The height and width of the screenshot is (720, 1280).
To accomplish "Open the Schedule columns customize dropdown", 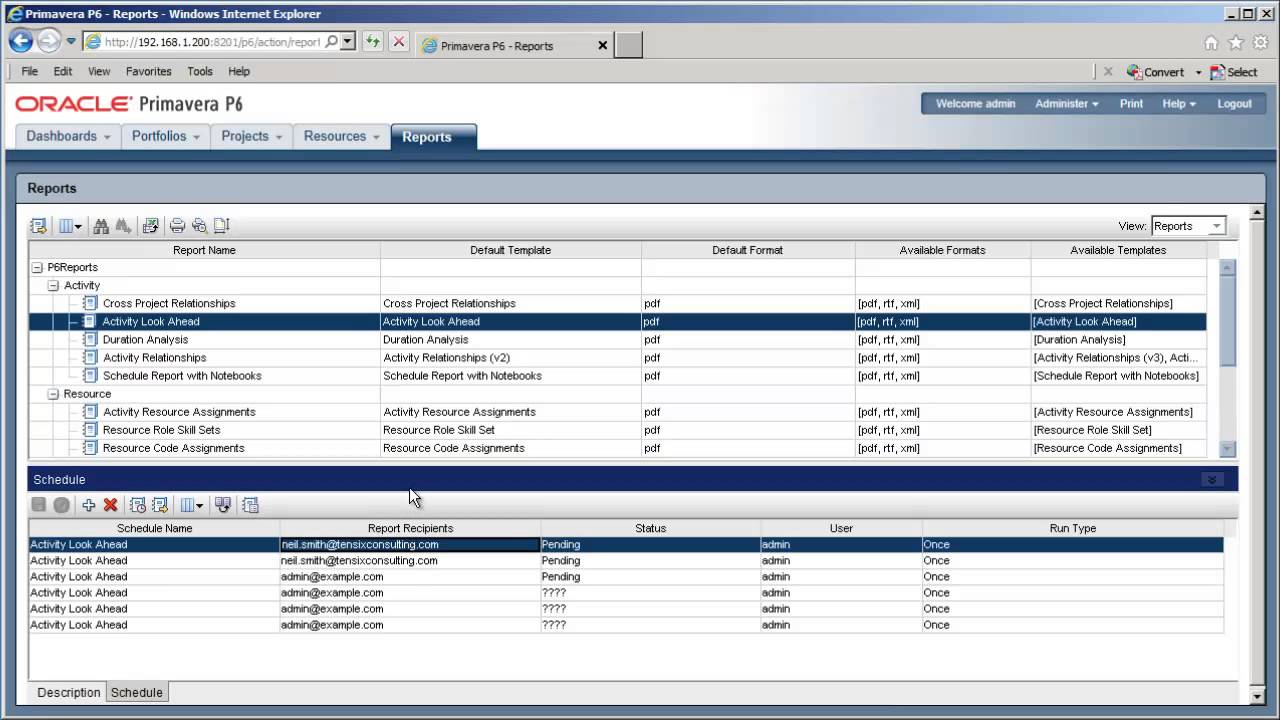I will pos(191,505).
